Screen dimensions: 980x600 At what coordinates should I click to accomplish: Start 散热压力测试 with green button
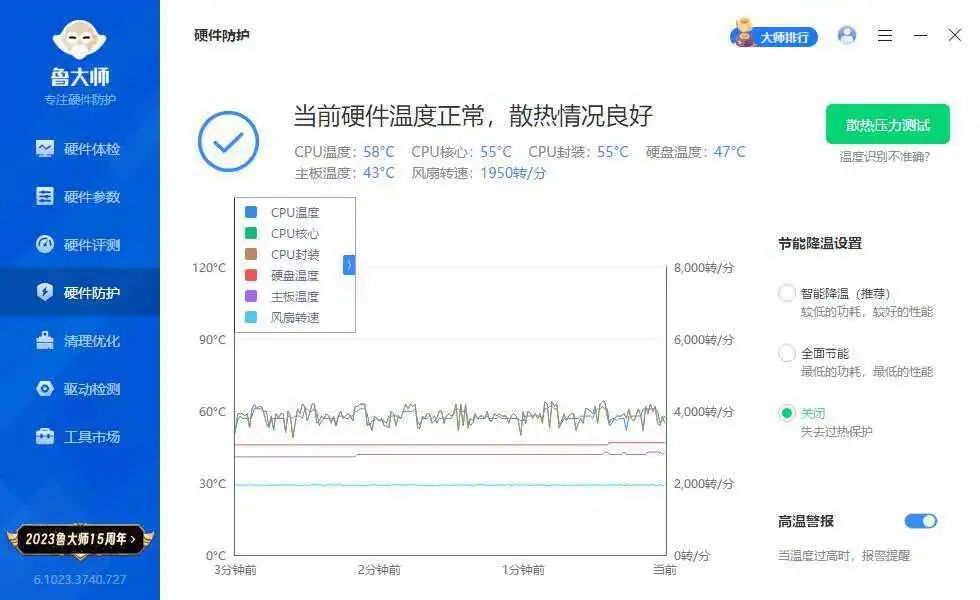tap(888, 124)
